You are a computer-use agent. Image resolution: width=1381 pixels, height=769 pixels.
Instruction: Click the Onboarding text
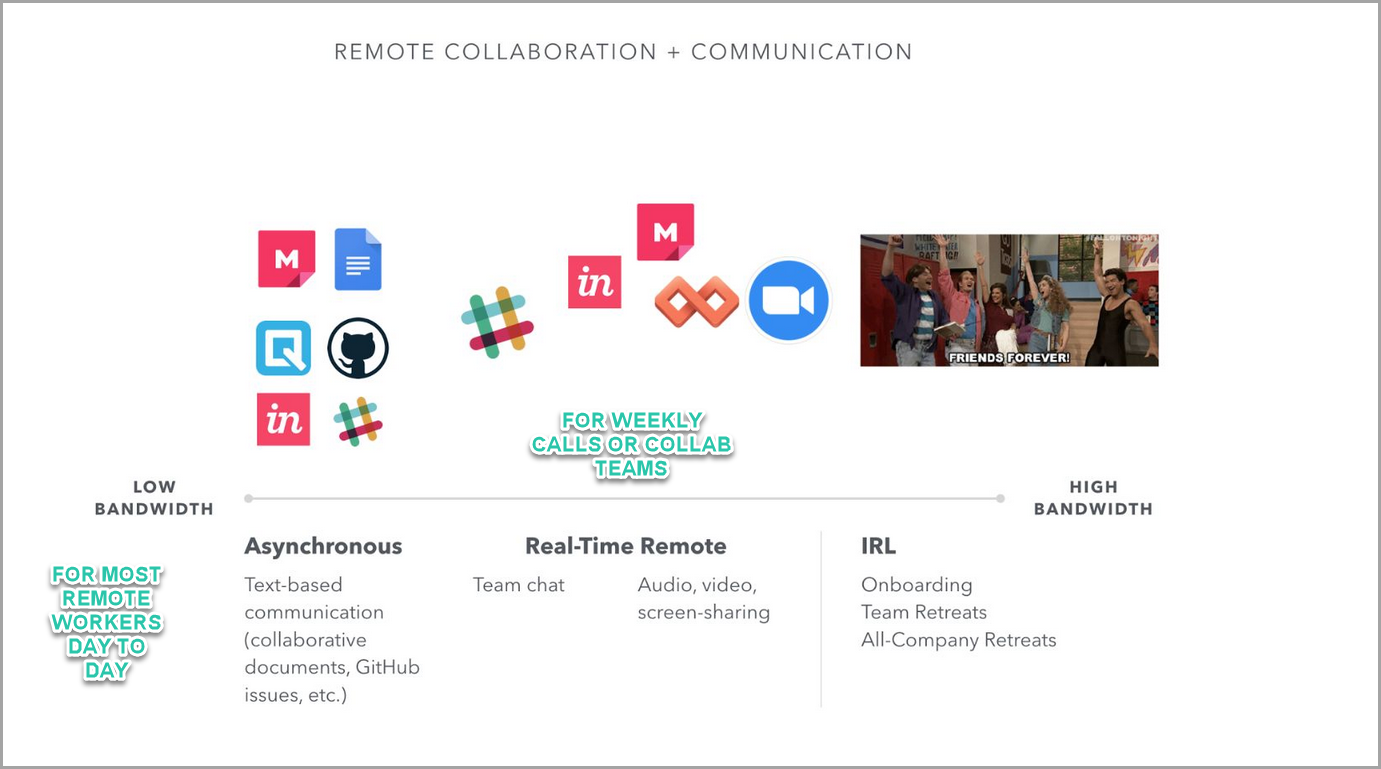916,585
